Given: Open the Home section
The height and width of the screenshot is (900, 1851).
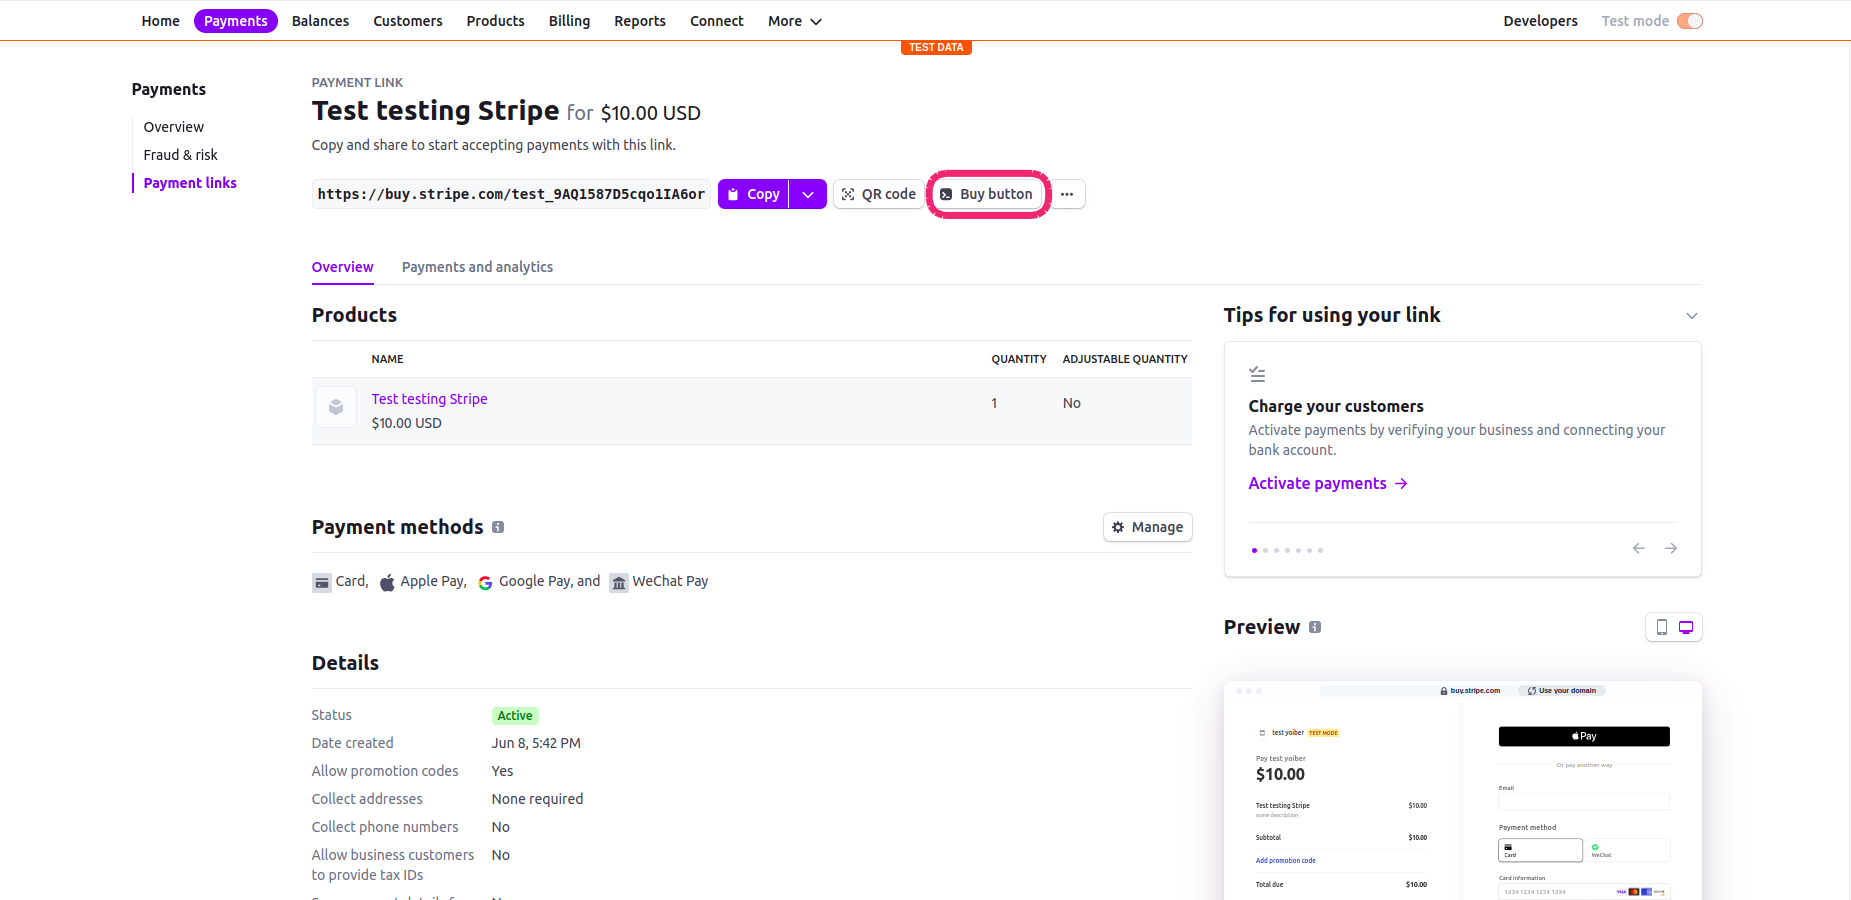Looking at the screenshot, I should pyautogui.click(x=160, y=21).
